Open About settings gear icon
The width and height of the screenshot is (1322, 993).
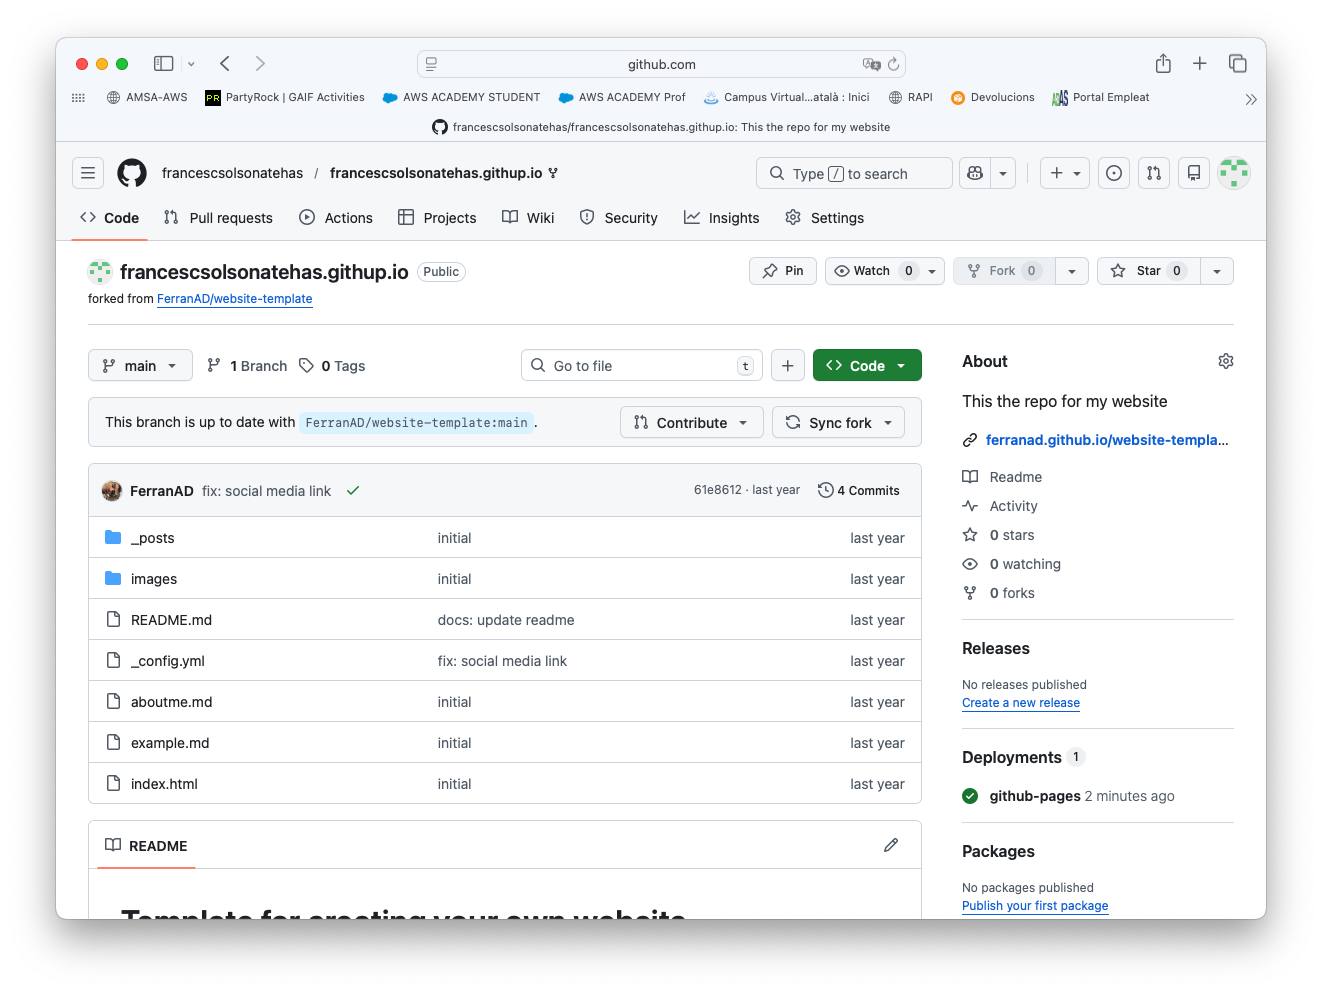[1225, 361]
